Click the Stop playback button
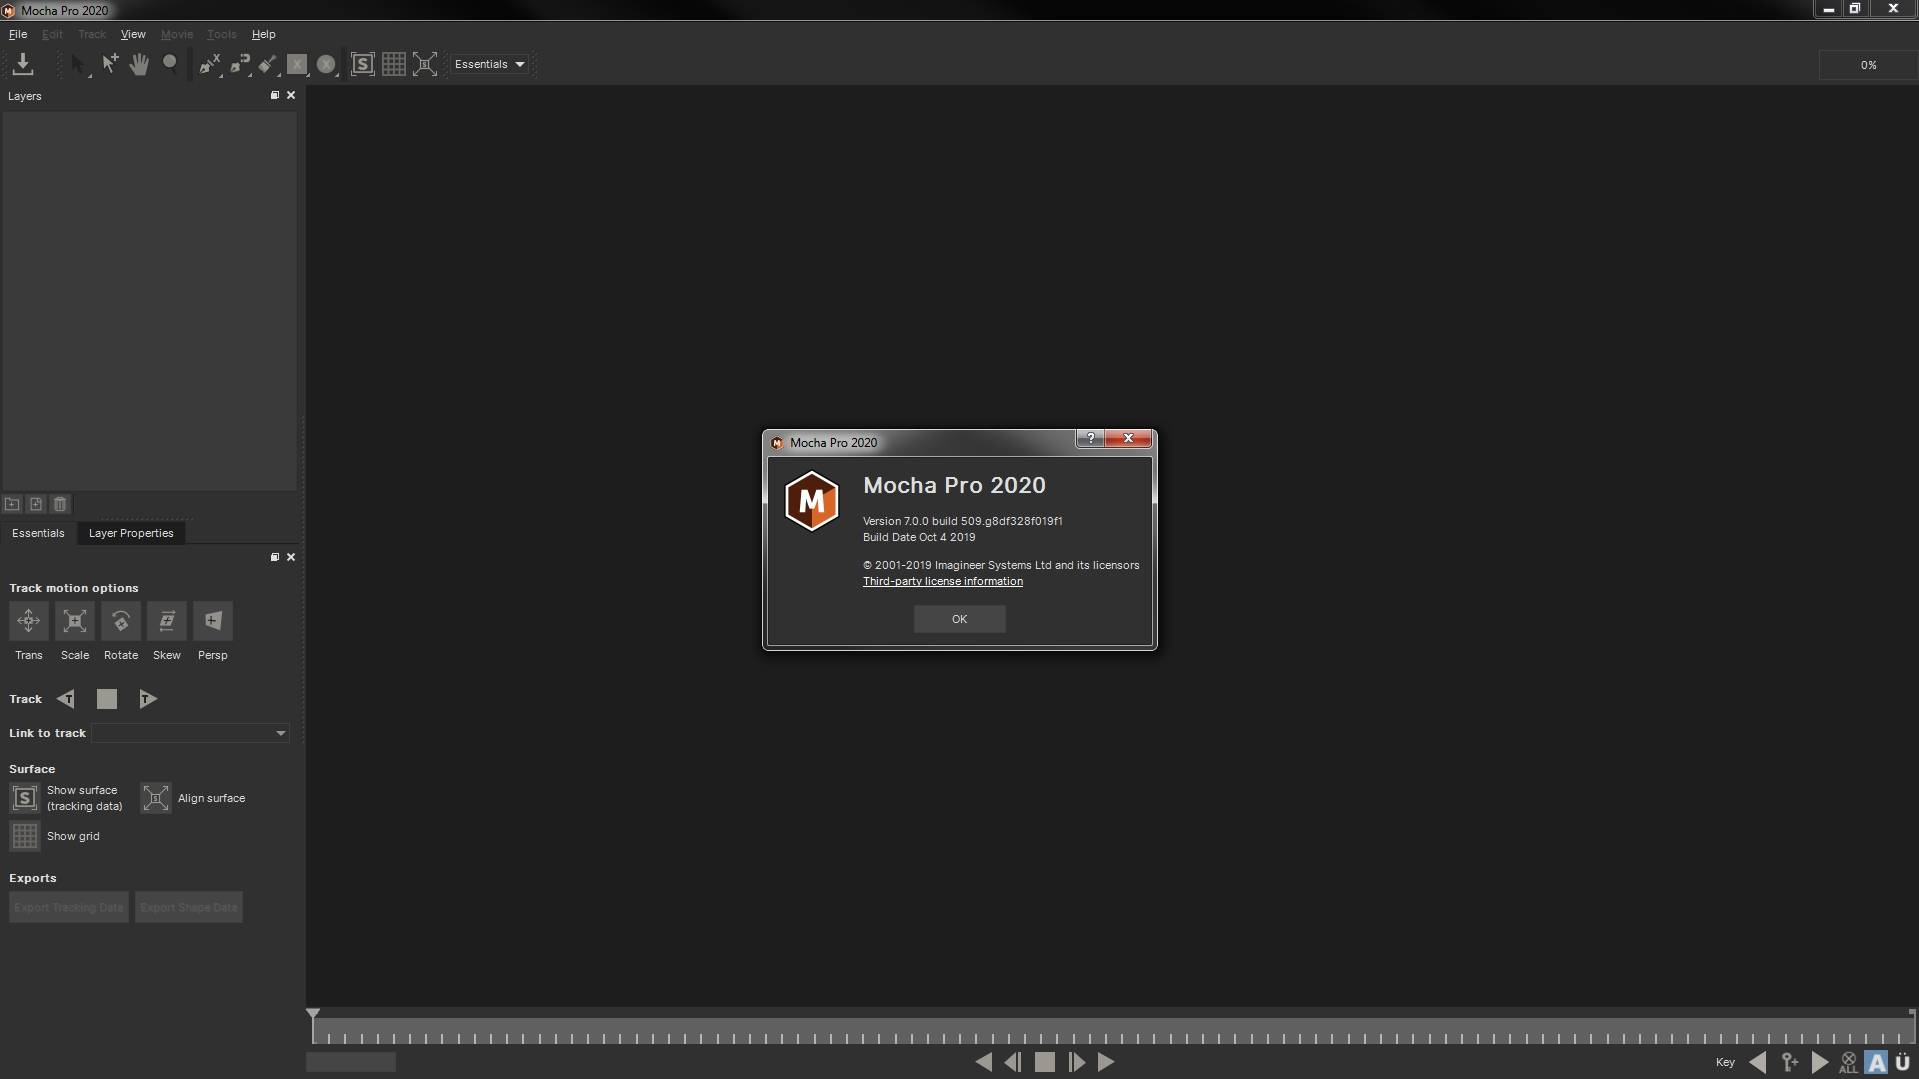1919x1079 pixels. click(1045, 1062)
